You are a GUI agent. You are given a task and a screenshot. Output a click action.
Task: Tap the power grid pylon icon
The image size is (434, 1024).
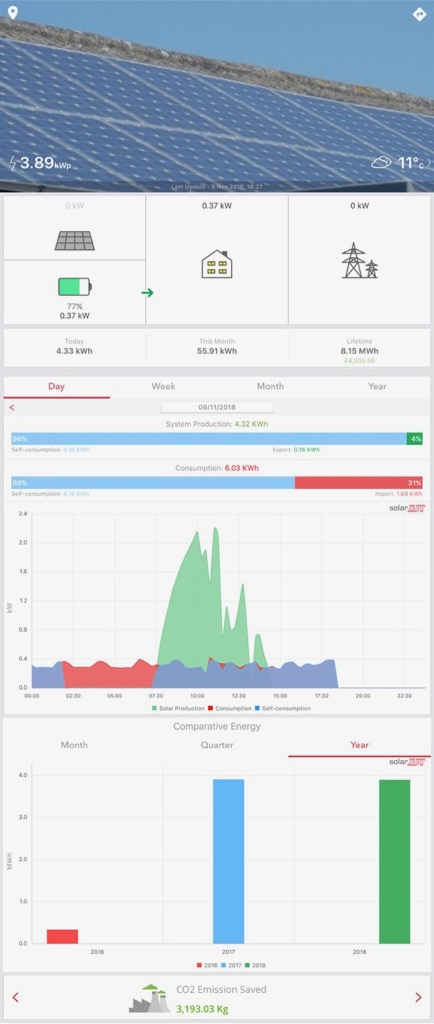click(360, 261)
